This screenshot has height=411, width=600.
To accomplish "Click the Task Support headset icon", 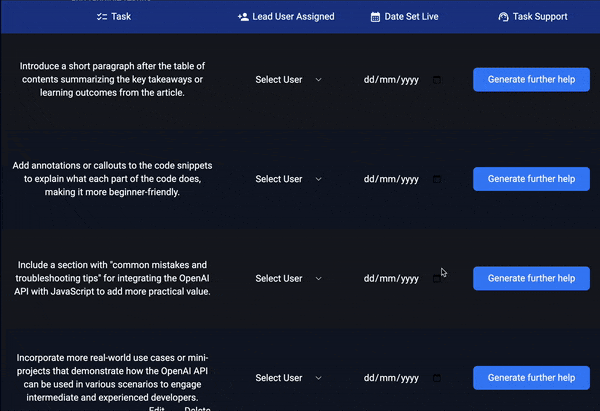I will point(503,17).
